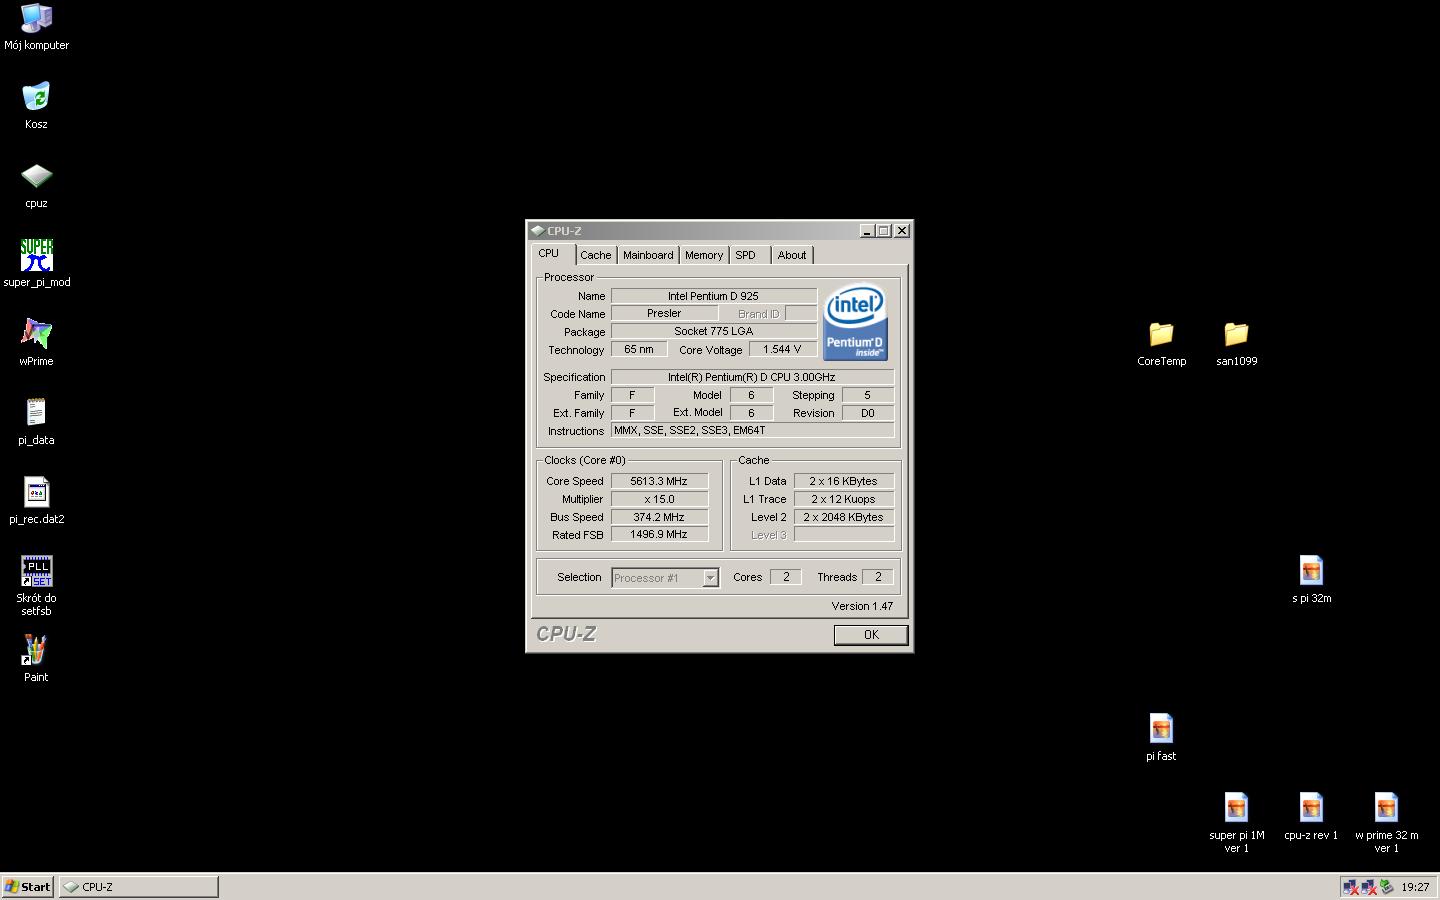
Task: Click the CPU-Z title bar icon
Action: (x=537, y=231)
